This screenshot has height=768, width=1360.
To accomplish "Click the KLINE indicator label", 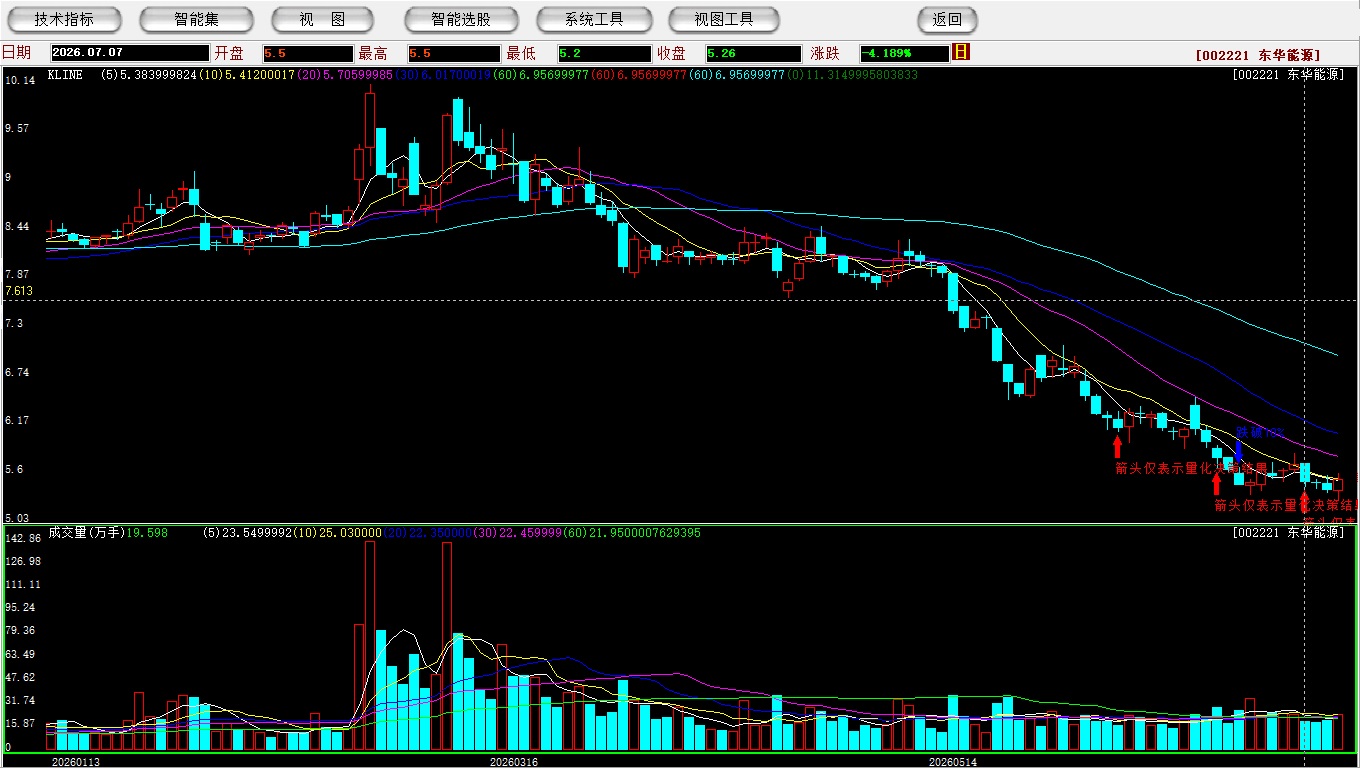I will 65,75.
